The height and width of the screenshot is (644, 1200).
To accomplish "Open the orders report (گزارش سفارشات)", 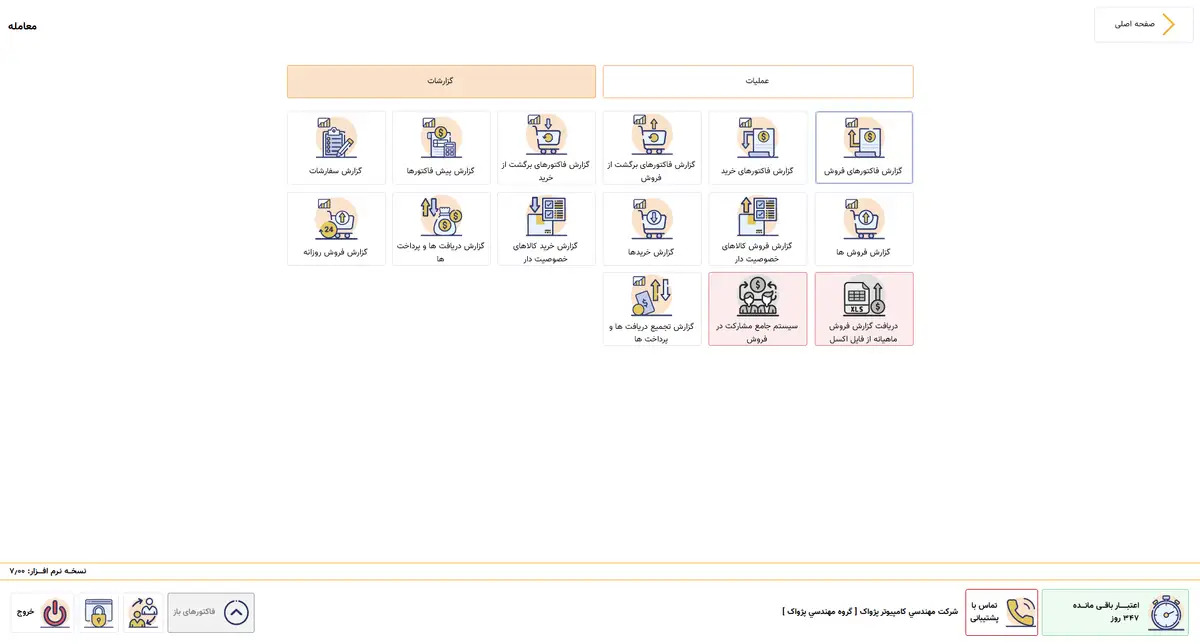I will point(336,147).
